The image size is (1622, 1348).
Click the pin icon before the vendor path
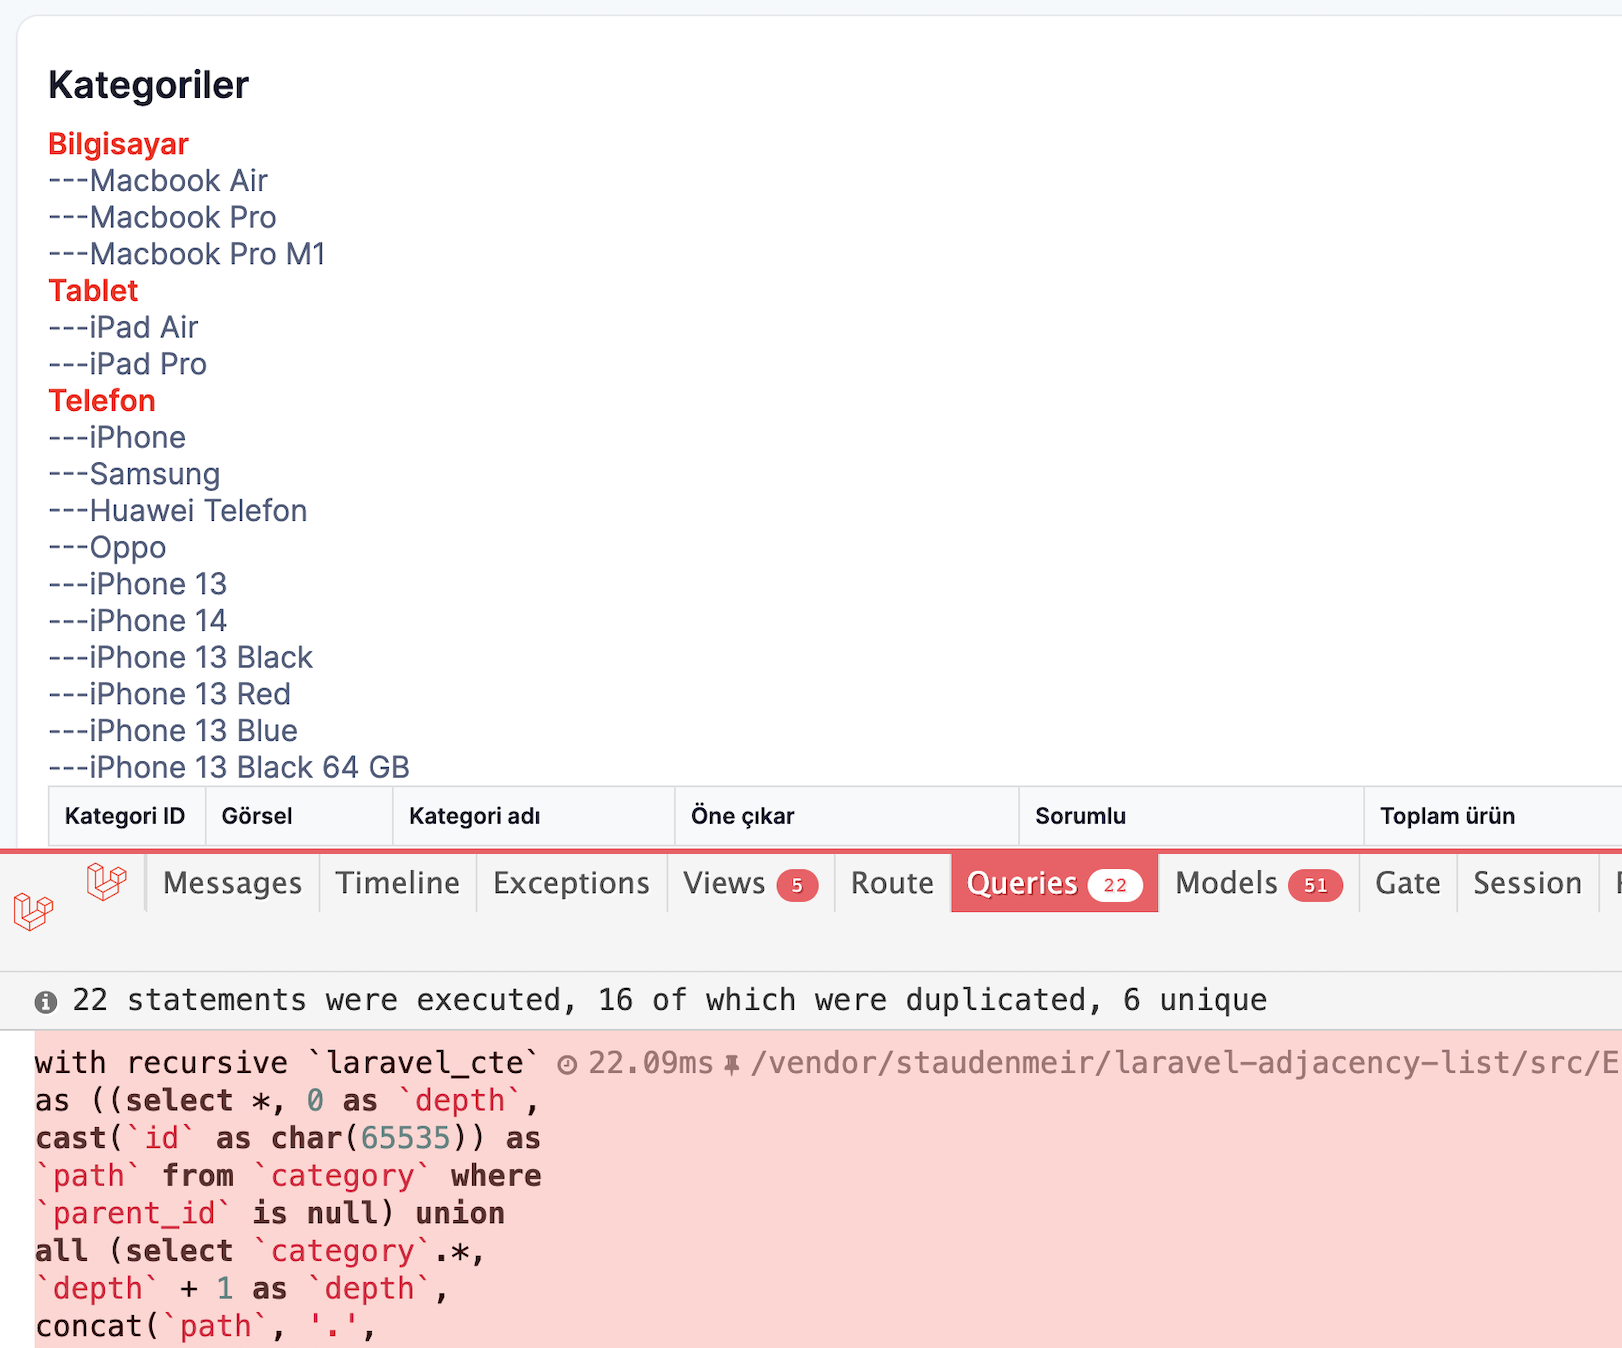(x=732, y=1064)
